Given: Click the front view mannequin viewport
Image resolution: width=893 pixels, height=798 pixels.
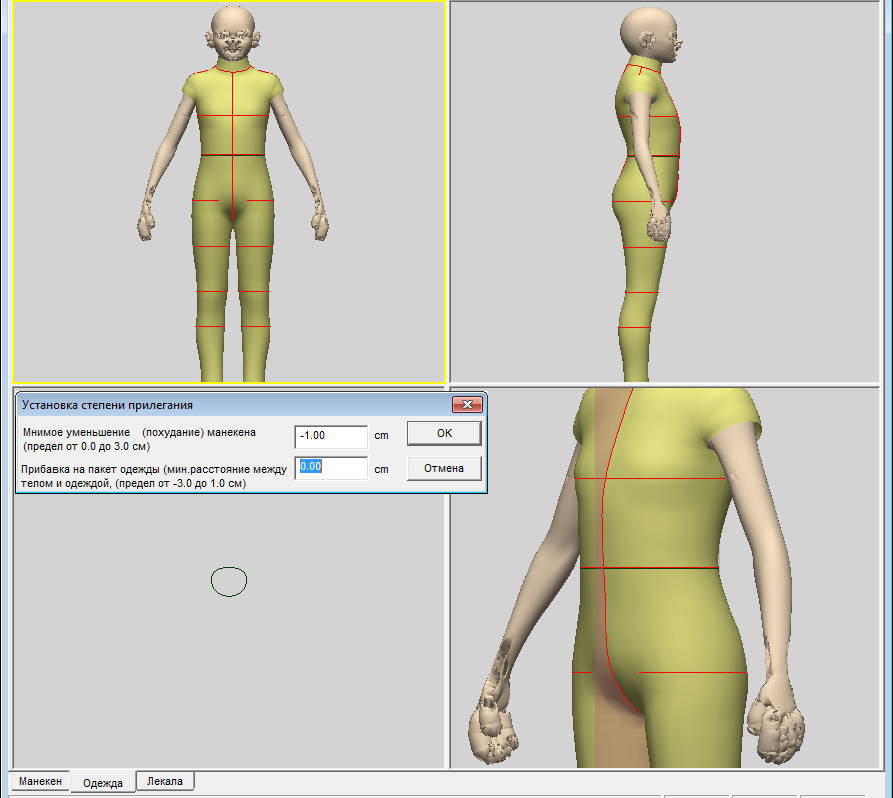Looking at the screenshot, I should (x=228, y=191).
